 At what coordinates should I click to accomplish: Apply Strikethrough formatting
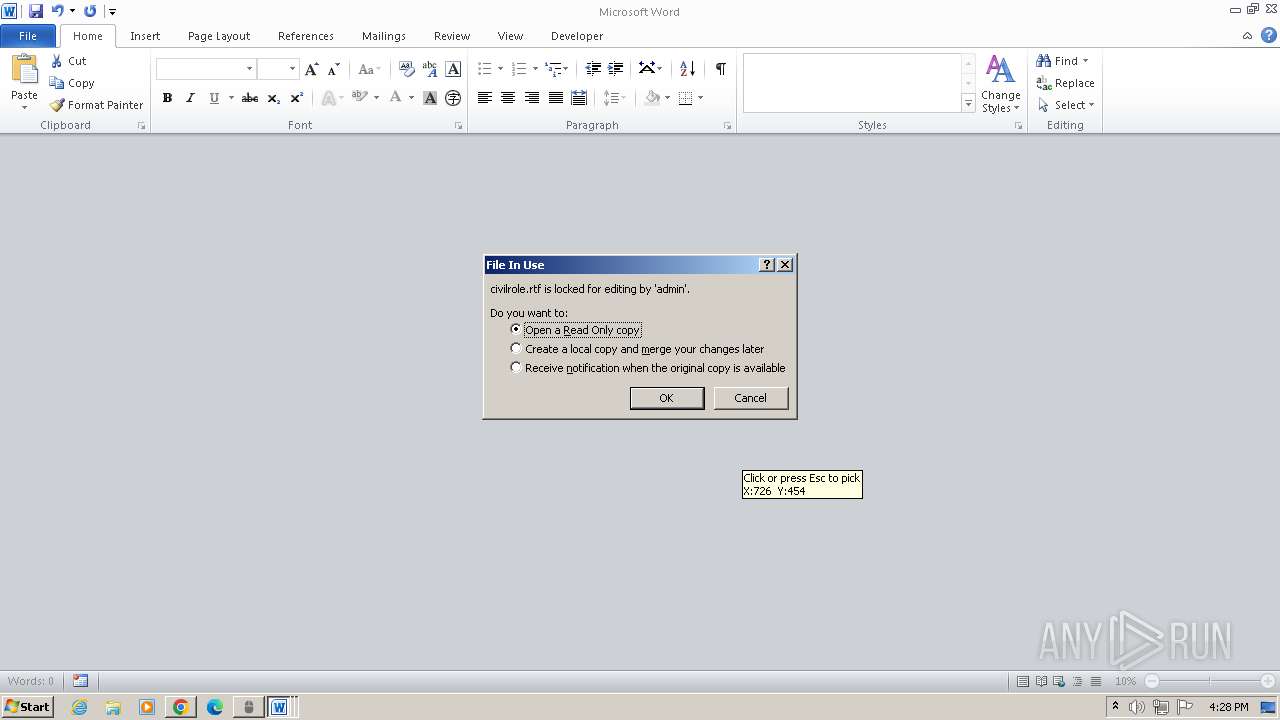[x=250, y=98]
